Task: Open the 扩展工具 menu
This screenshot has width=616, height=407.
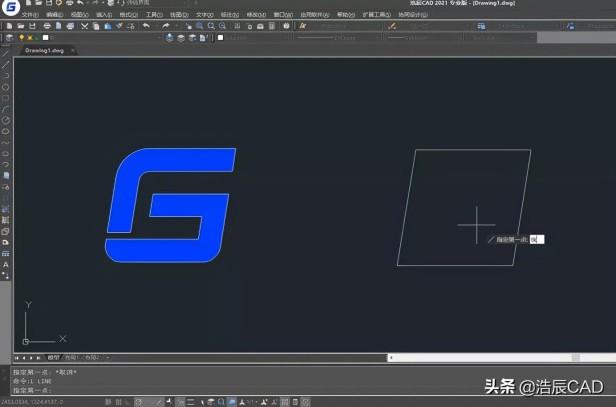Action: 376,15
